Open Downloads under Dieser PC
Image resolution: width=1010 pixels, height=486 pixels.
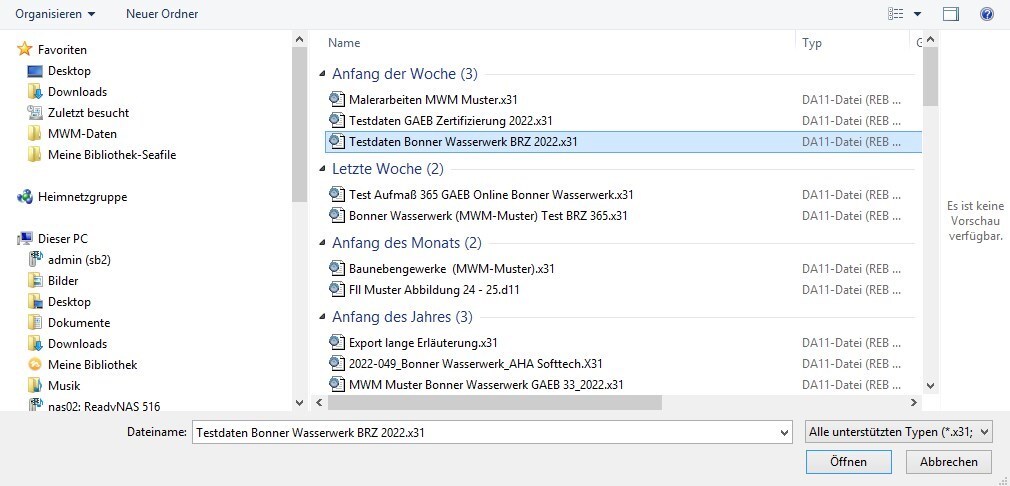77,344
